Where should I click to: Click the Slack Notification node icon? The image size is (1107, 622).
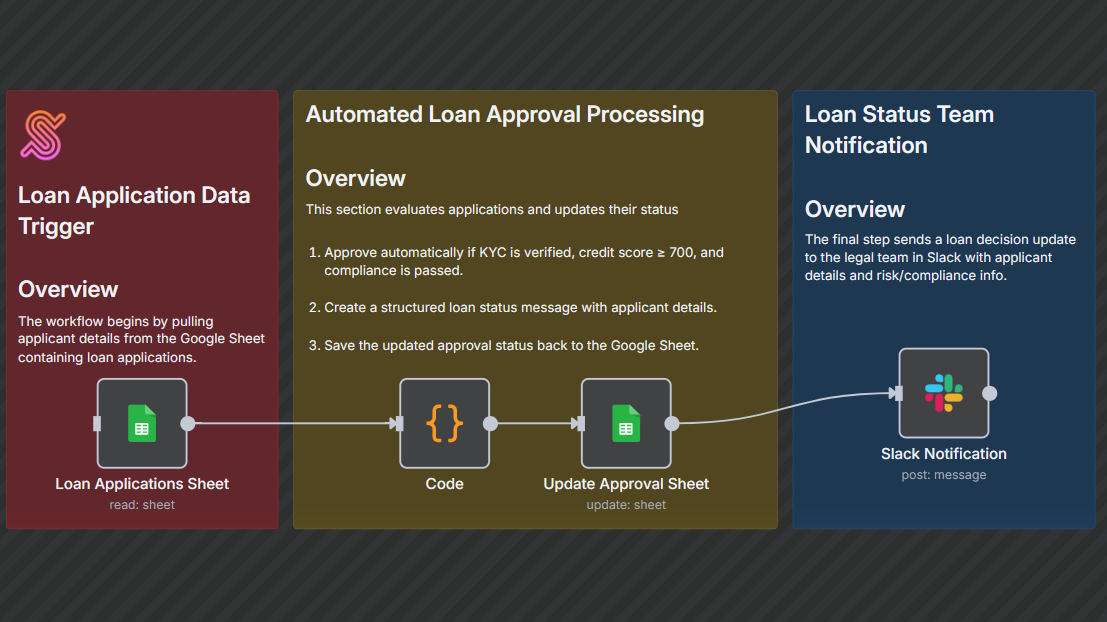click(943, 393)
